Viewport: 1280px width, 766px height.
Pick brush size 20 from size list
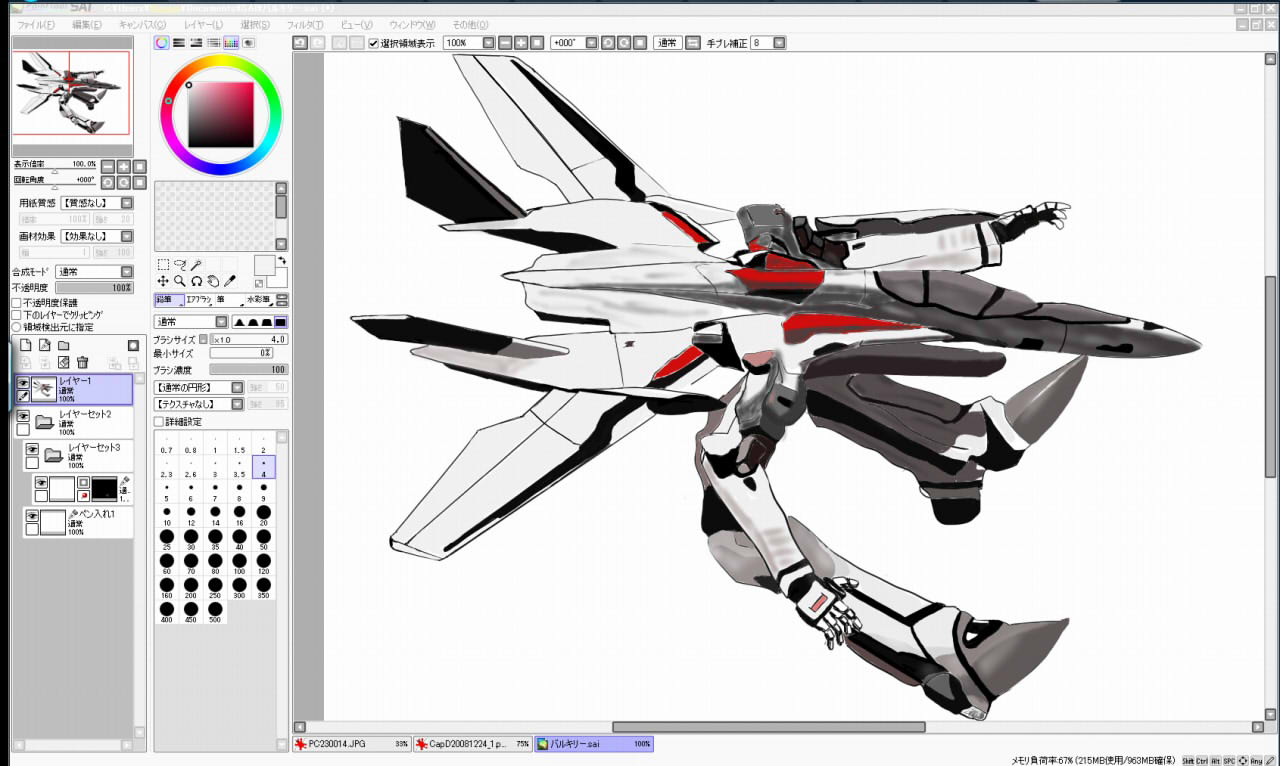[x=264, y=515]
